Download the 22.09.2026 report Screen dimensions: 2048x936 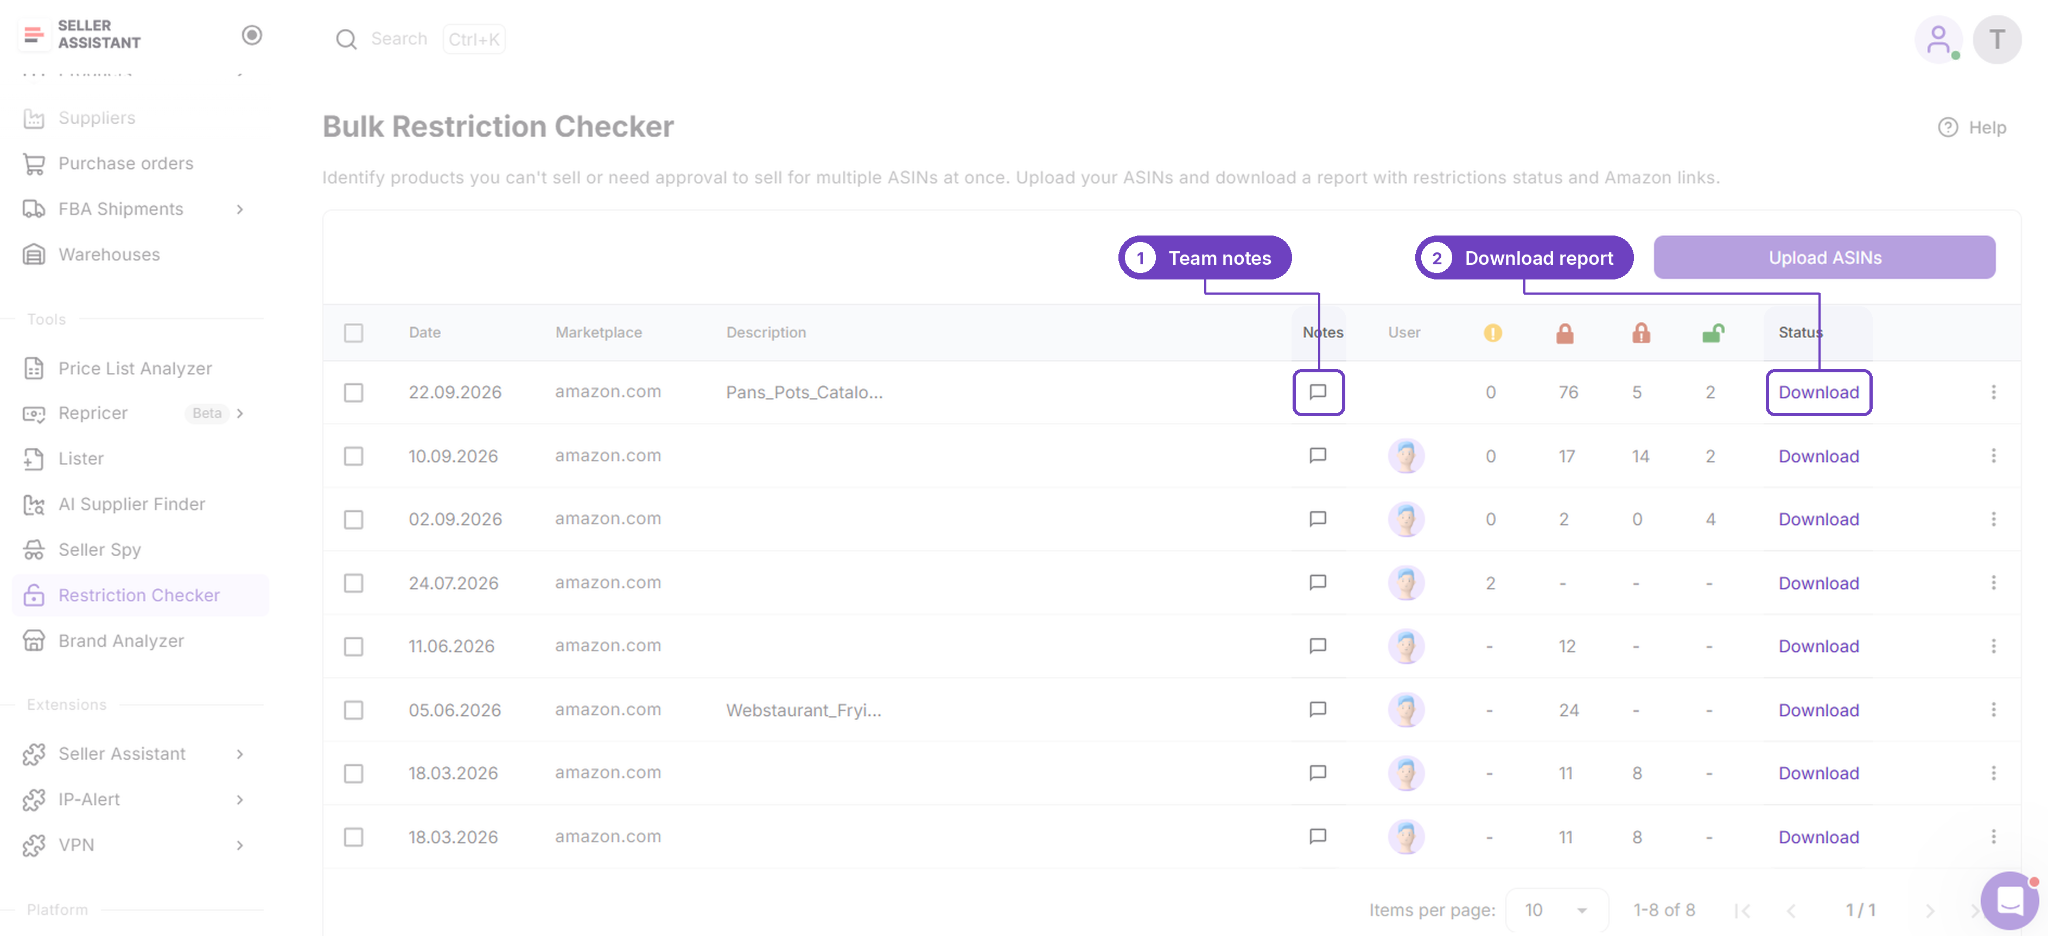[1819, 392]
